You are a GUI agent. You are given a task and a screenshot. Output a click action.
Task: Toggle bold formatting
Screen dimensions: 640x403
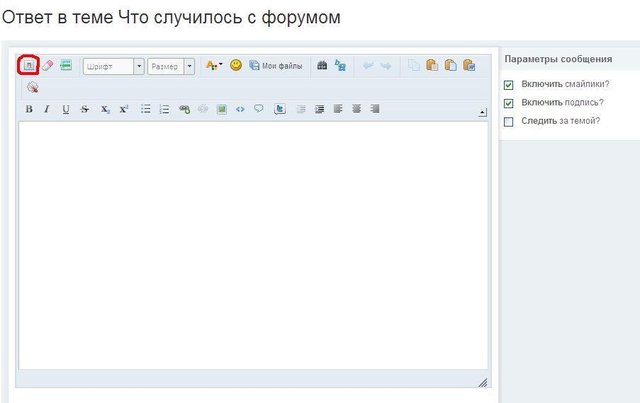pyautogui.click(x=29, y=109)
